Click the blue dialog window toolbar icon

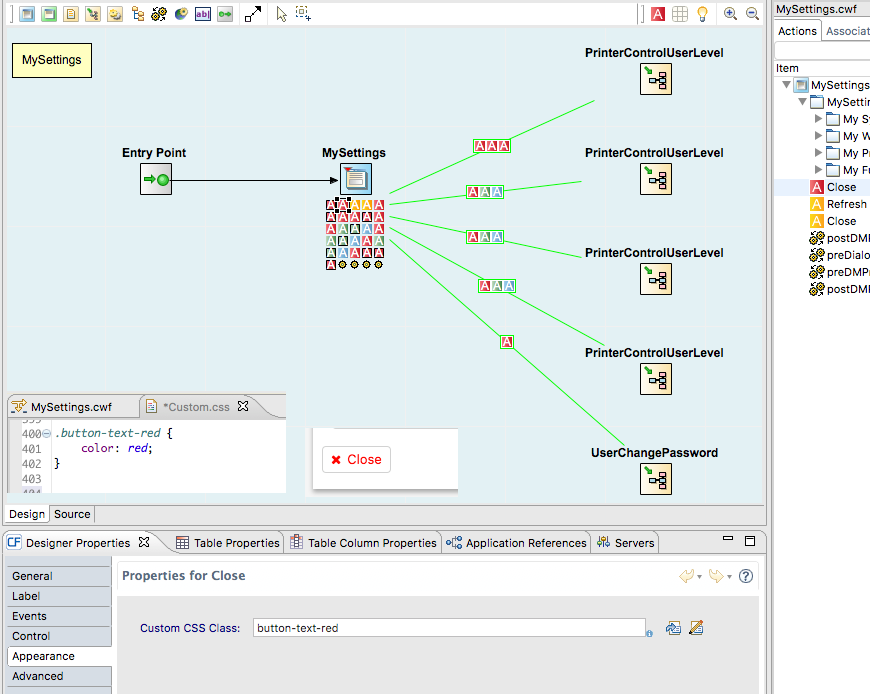[27, 14]
